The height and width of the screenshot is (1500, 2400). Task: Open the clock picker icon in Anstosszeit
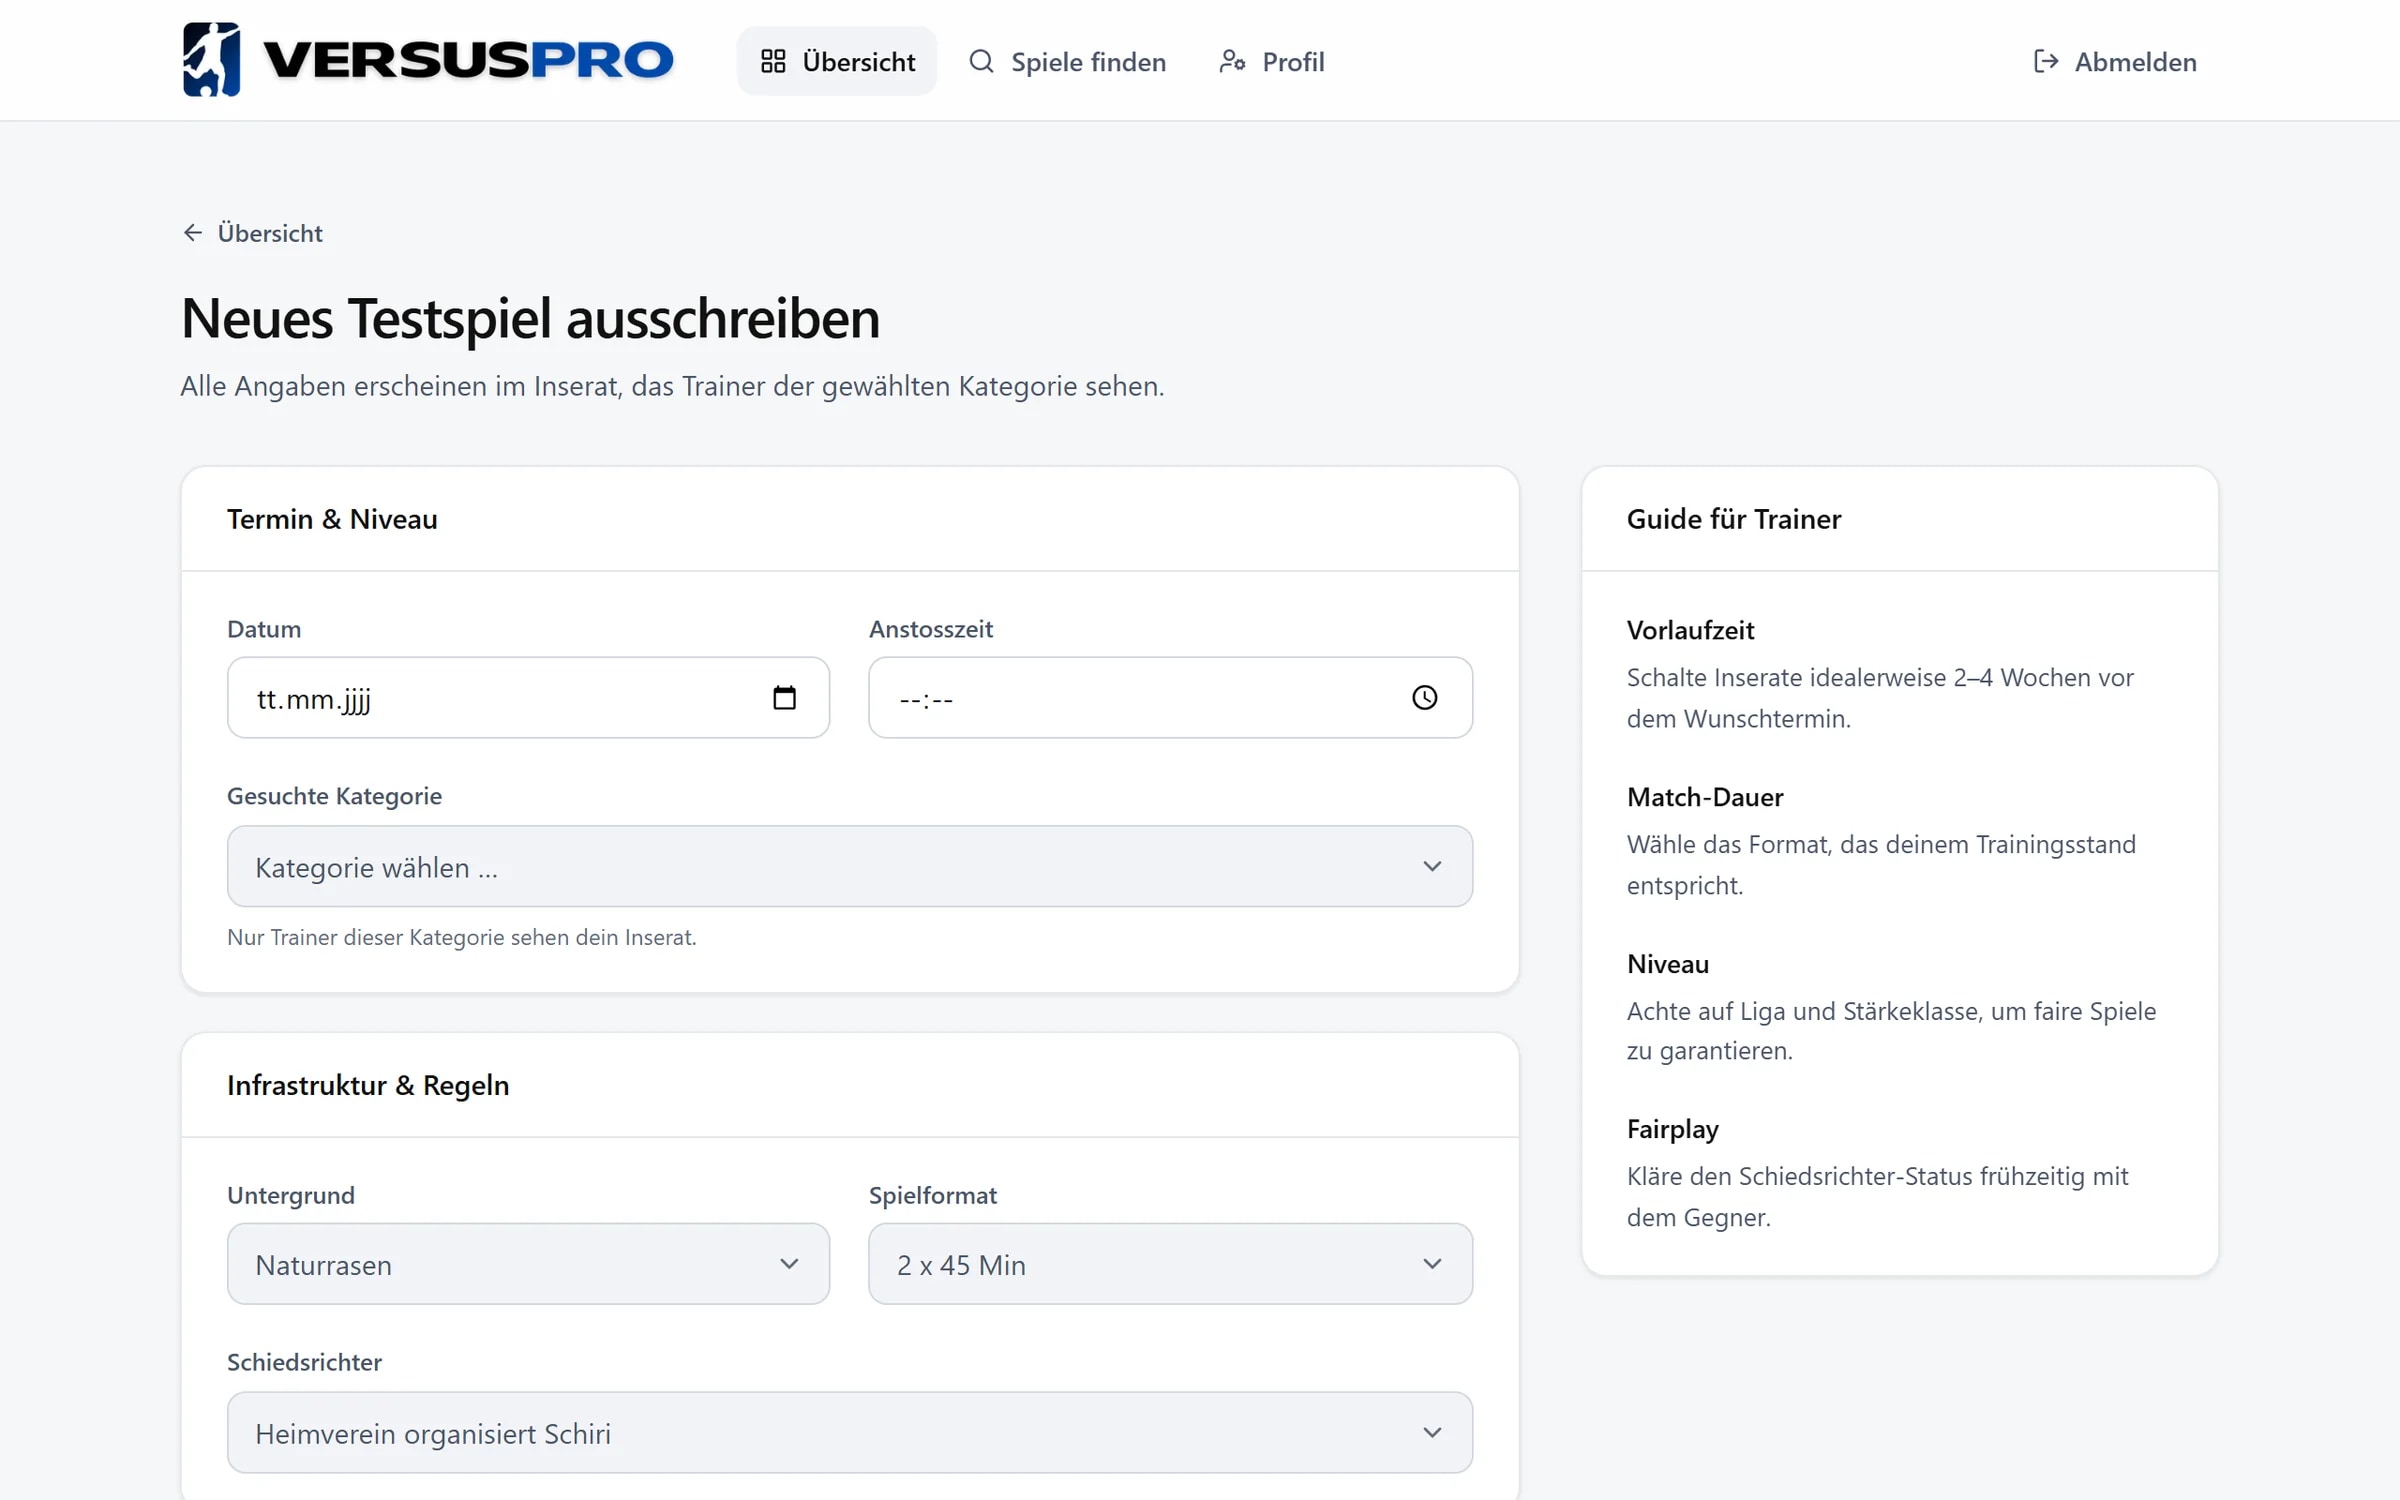click(x=1425, y=698)
